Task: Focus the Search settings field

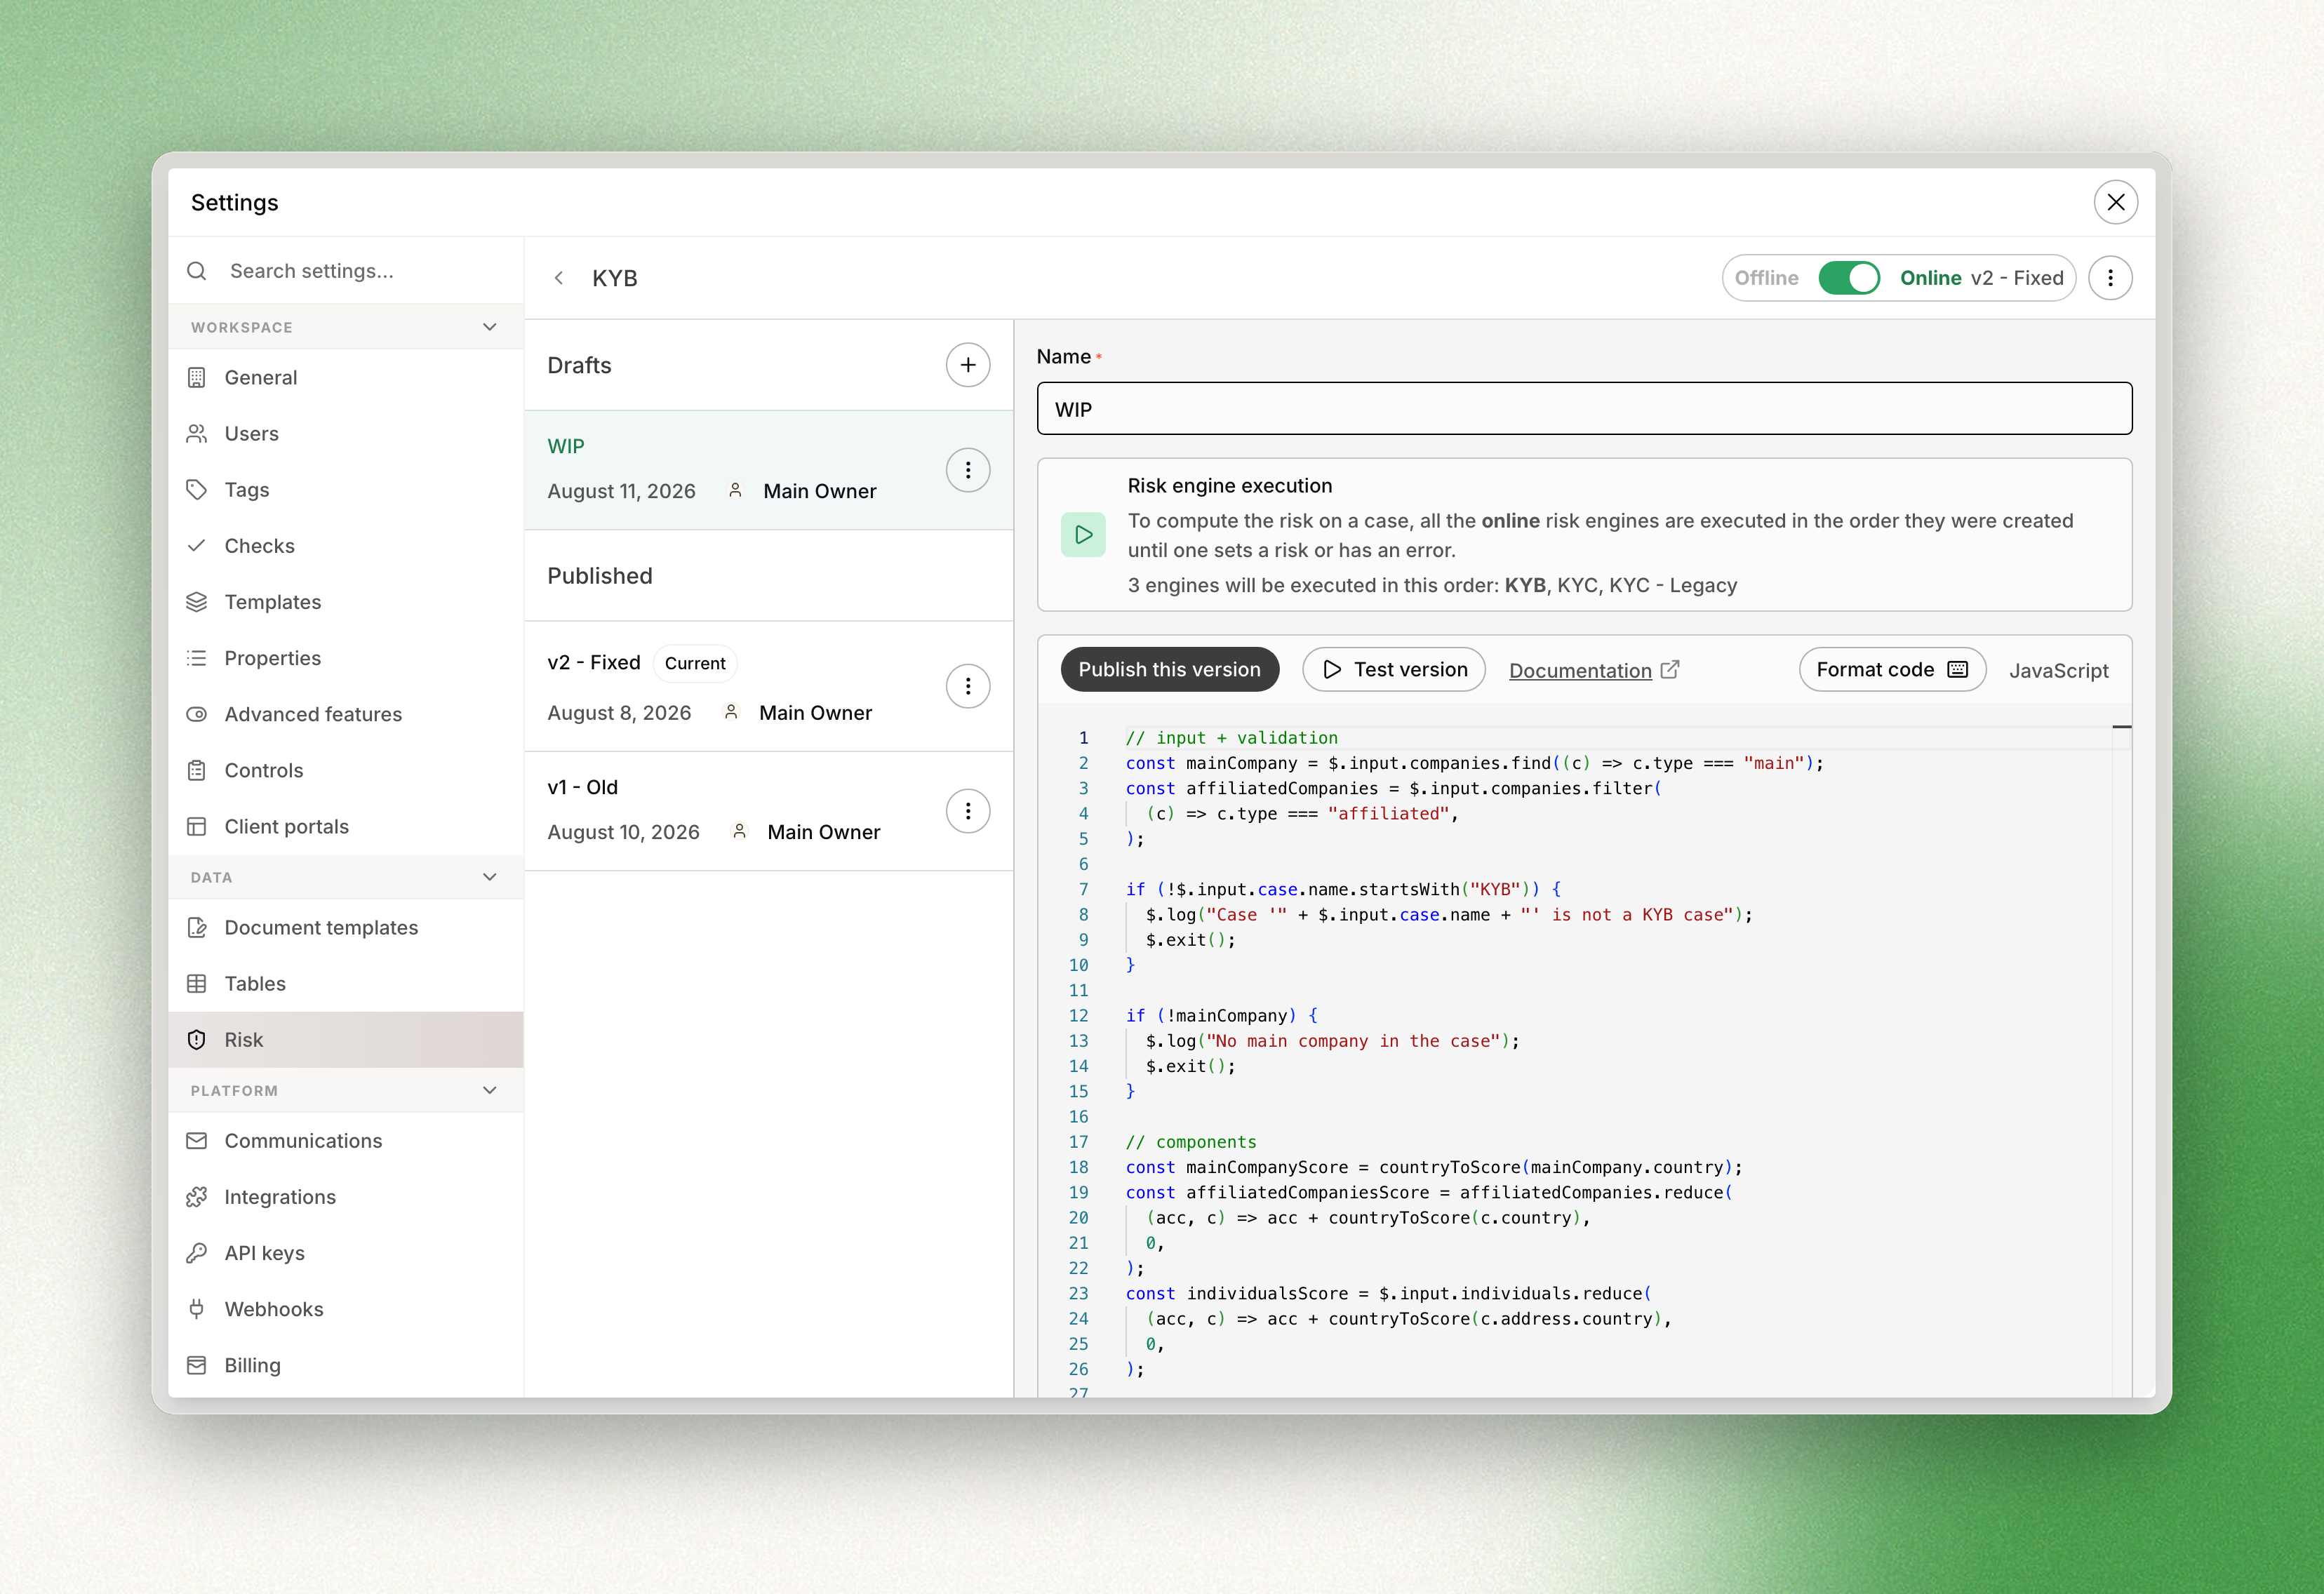Action: pos(346,271)
